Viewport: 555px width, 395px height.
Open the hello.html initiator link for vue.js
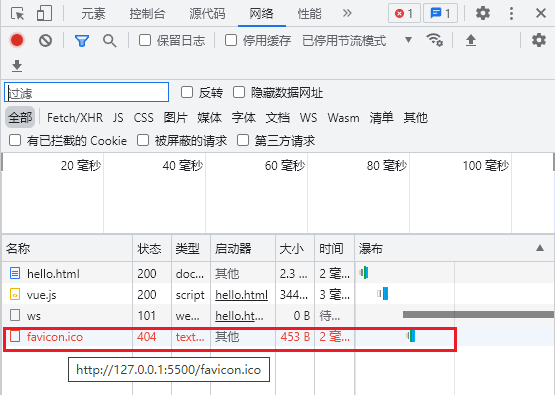(241, 295)
